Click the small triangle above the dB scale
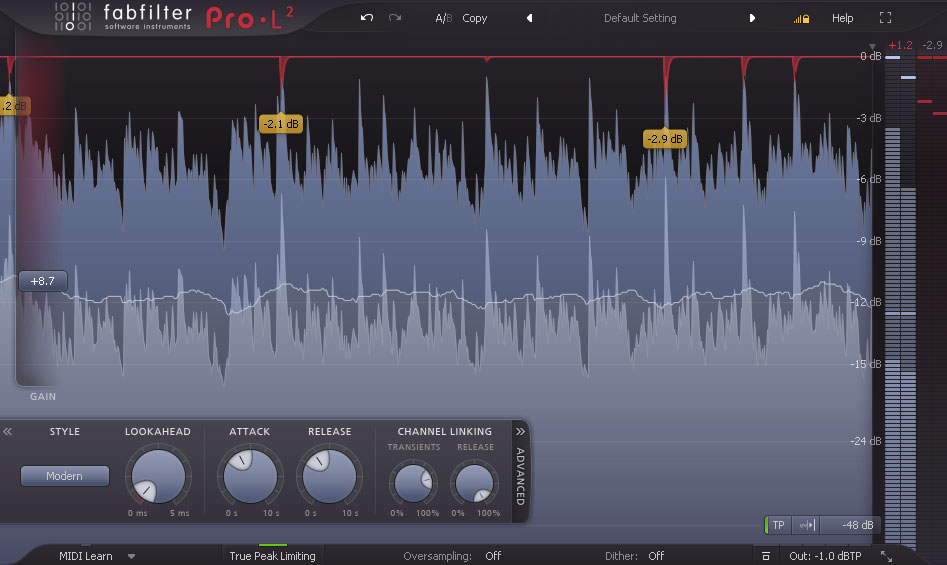Viewport: 947px width, 565px height. click(872, 46)
